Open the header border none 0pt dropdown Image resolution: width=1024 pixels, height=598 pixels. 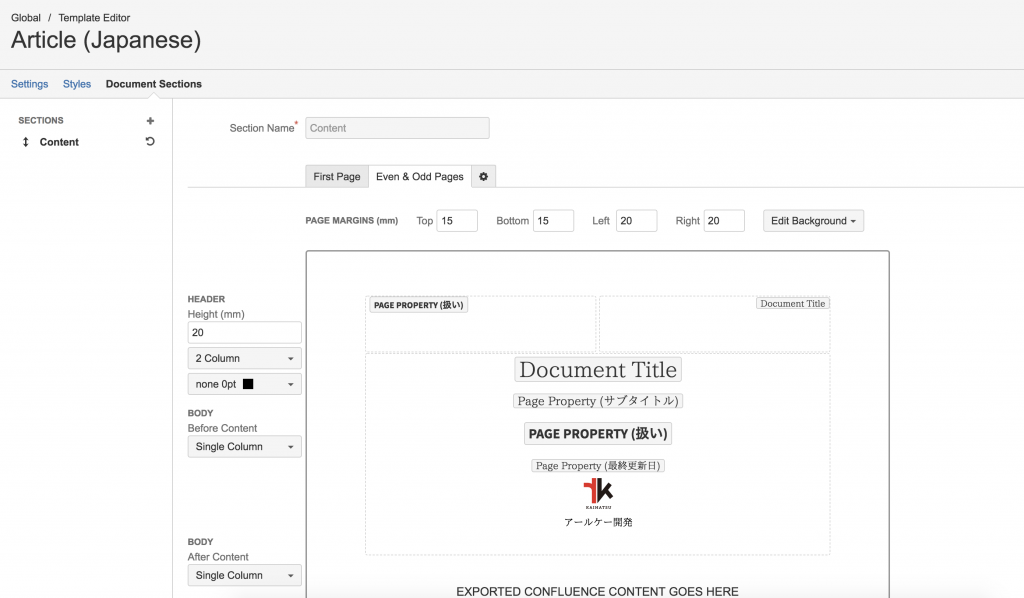coord(244,384)
